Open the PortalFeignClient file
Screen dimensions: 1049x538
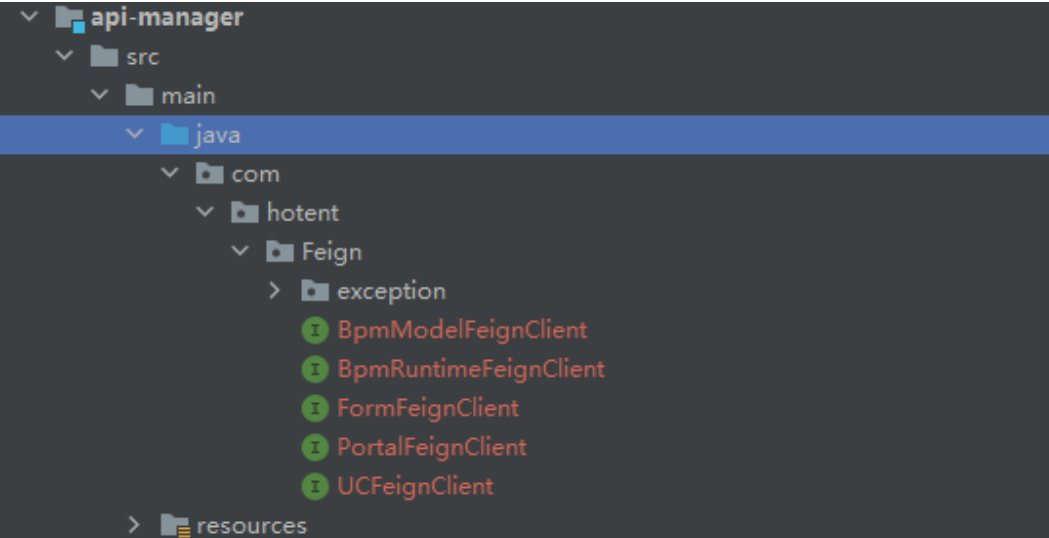431,447
